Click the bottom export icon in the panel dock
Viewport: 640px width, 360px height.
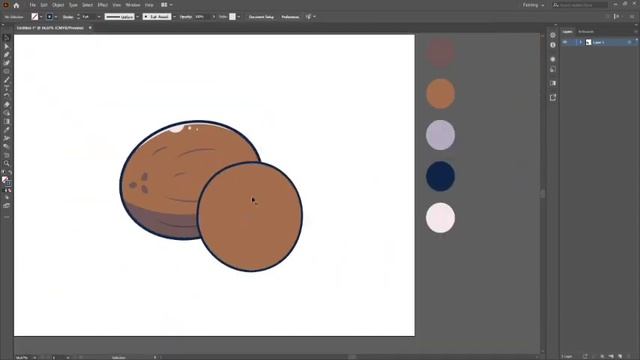click(x=553, y=98)
